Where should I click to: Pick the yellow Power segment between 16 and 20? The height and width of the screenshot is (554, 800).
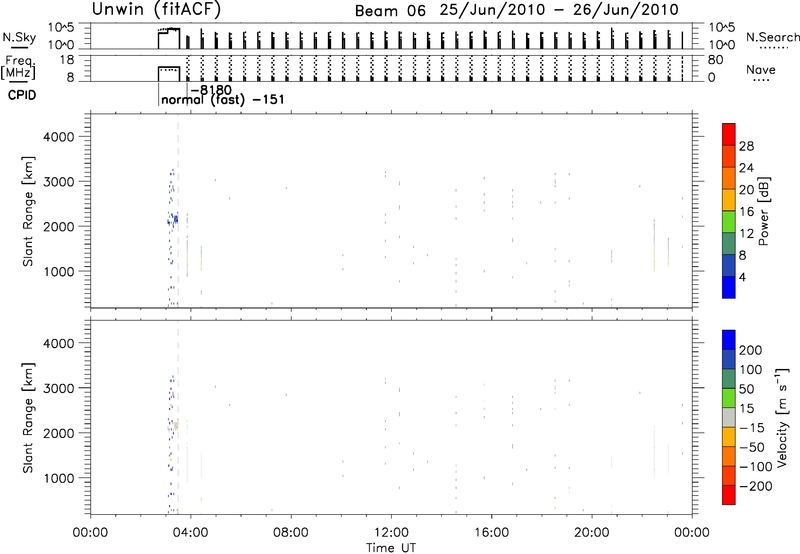coord(729,200)
